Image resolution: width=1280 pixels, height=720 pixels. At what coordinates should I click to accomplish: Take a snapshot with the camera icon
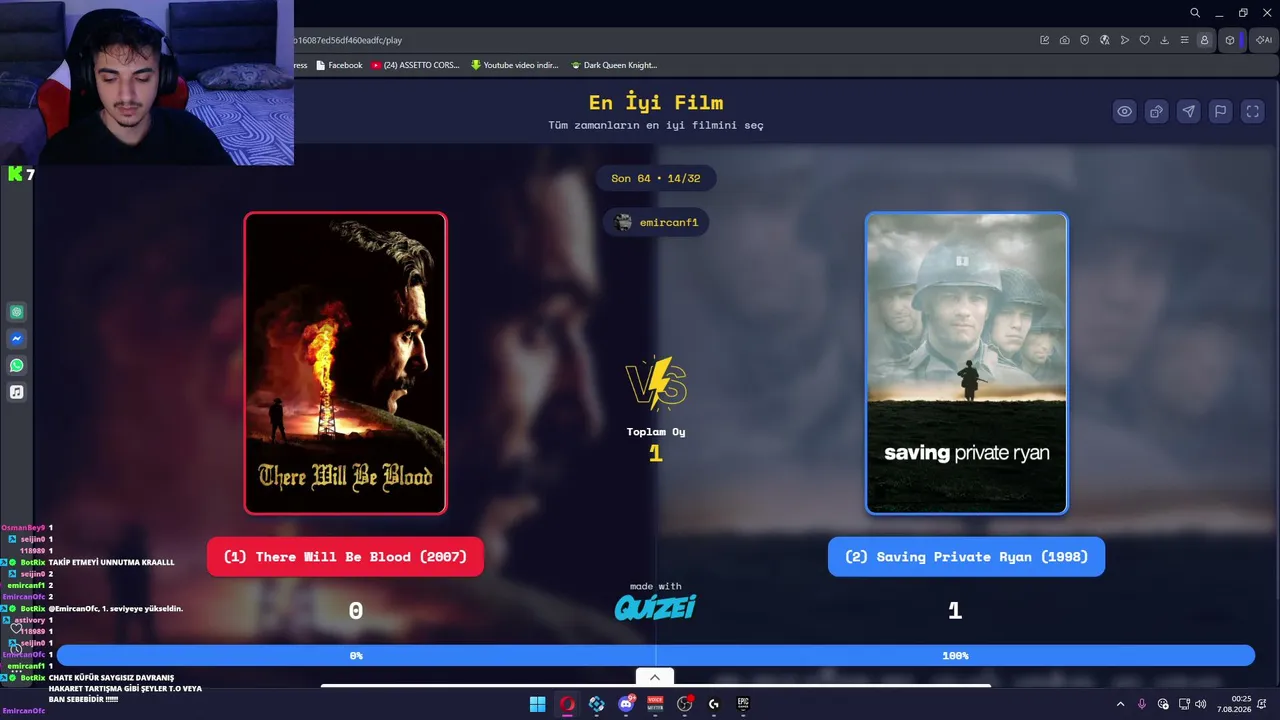pyautogui.click(x=1065, y=40)
